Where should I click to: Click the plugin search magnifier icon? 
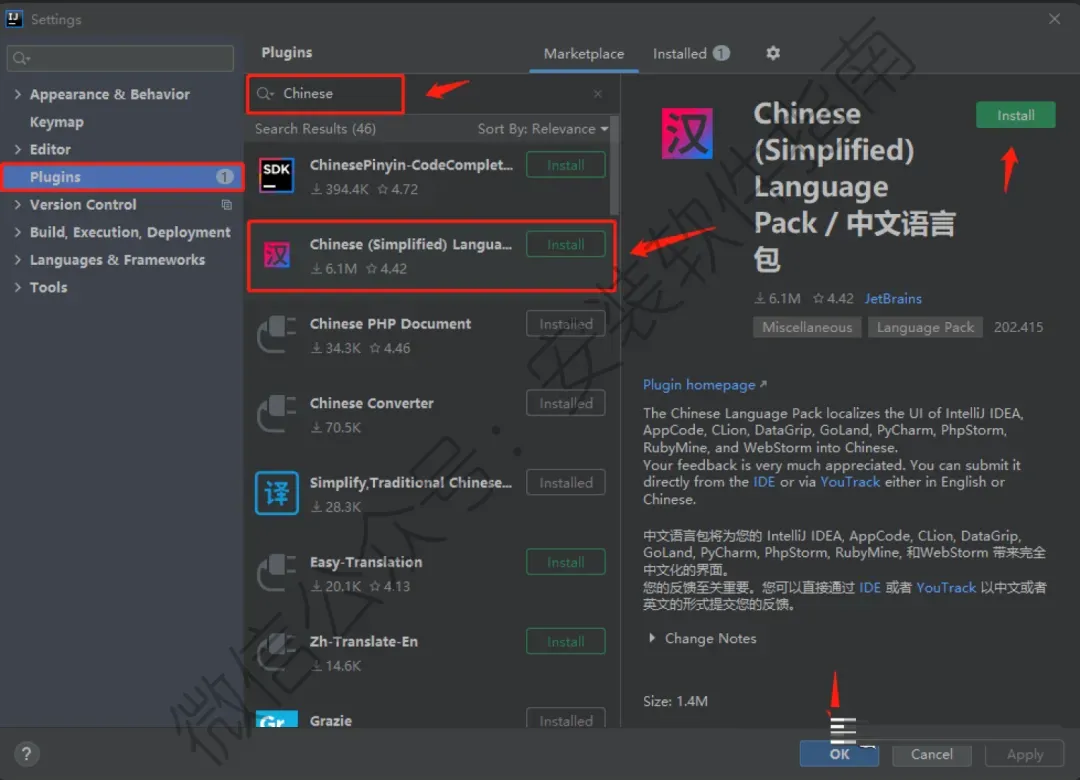(x=265, y=94)
